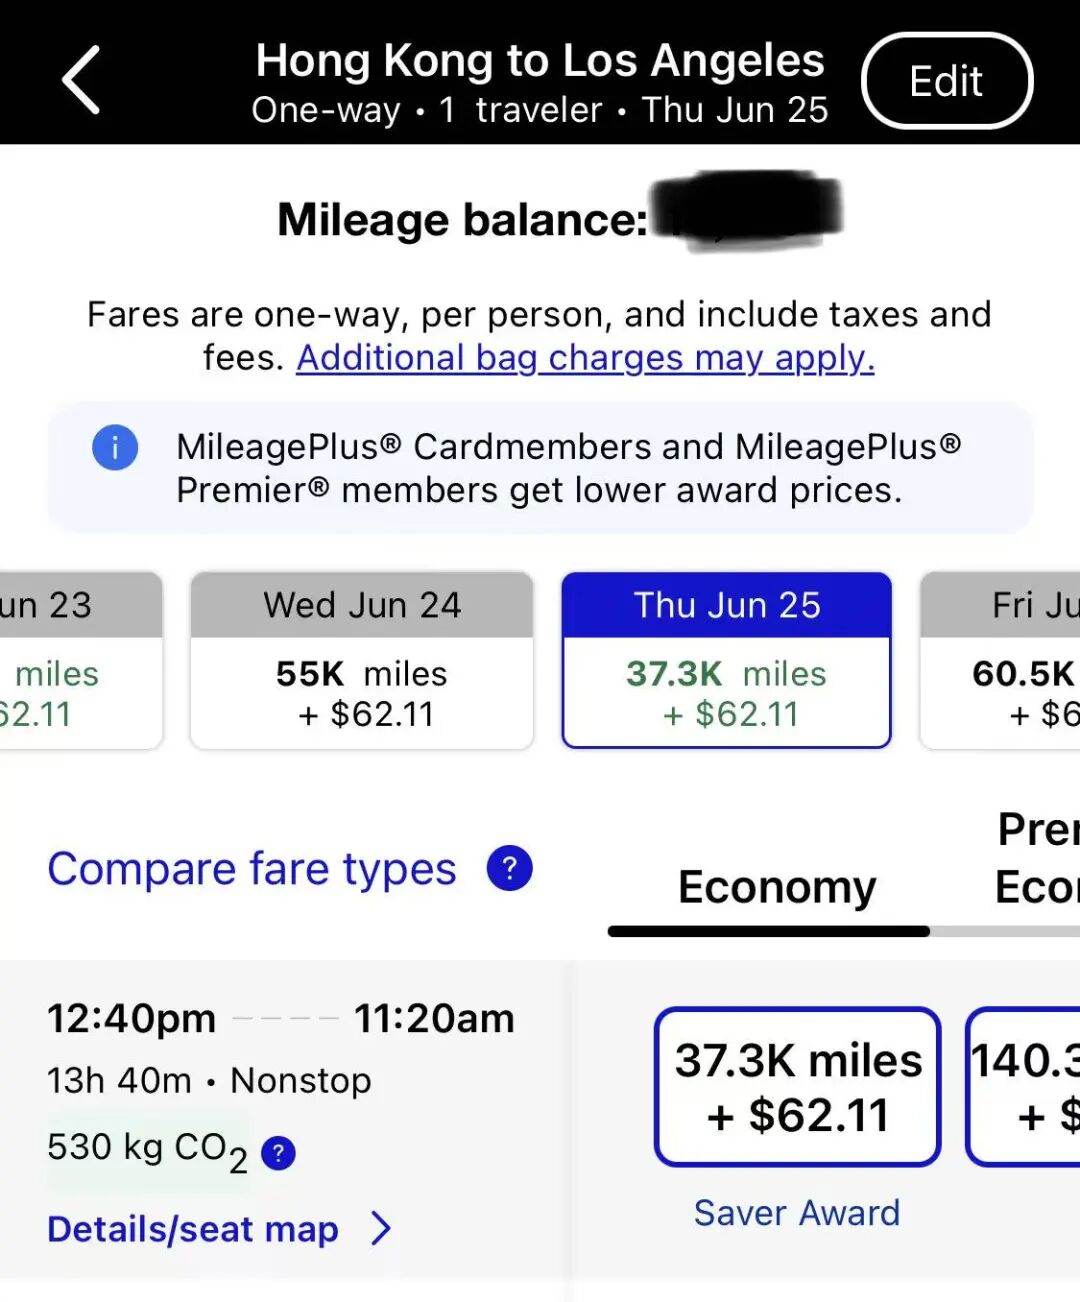Viewport: 1080px width, 1302px height.
Task: Select the 140.3K miles premium fare
Action: click(x=1024, y=1086)
